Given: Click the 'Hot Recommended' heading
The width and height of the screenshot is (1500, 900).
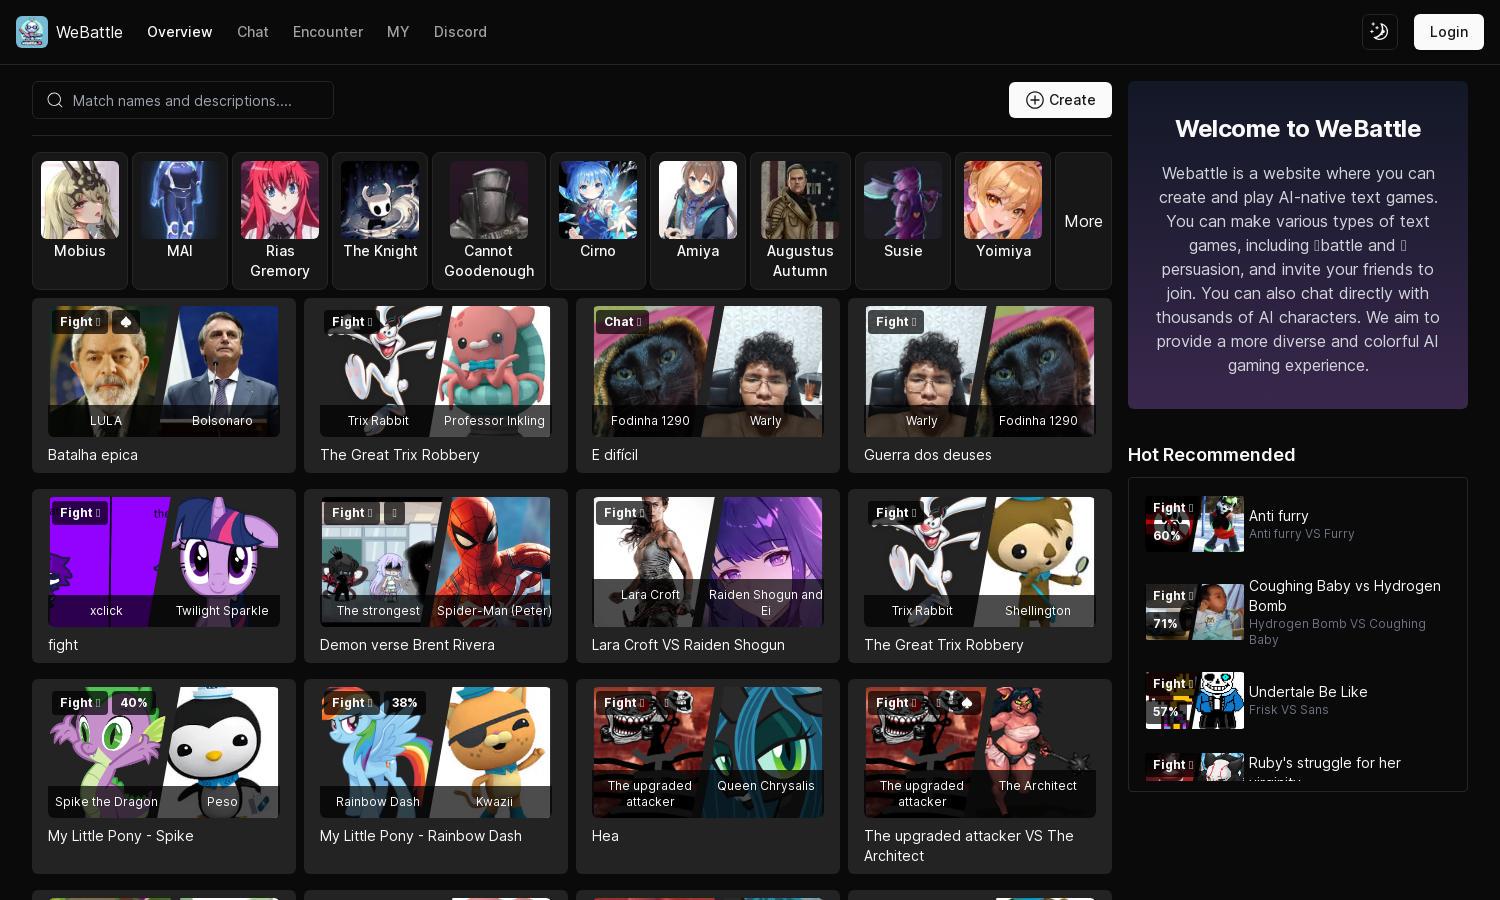Looking at the screenshot, I should [x=1211, y=455].
